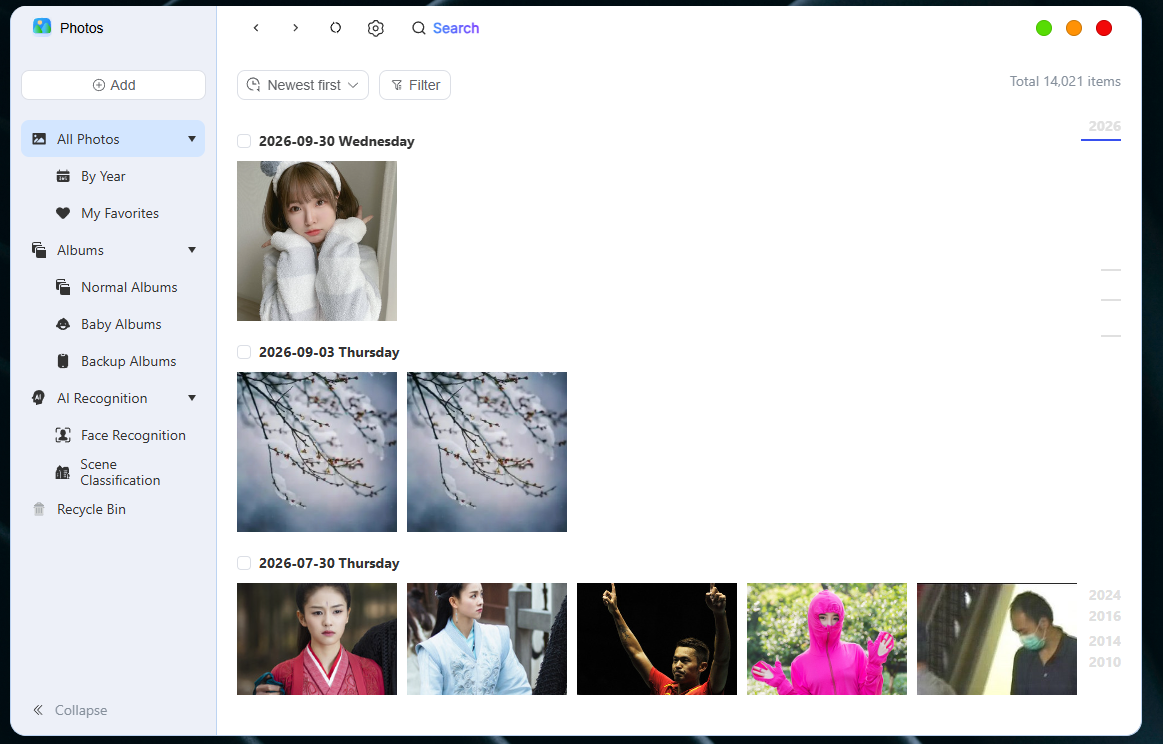Jump to 2016 on the timeline
The height and width of the screenshot is (744, 1163).
pos(1104,616)
